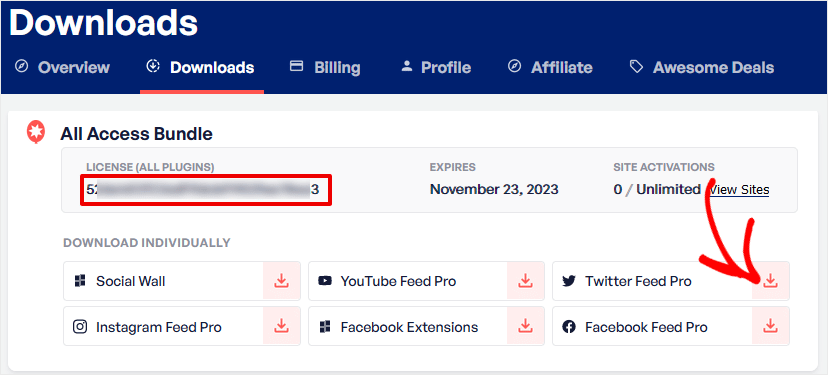Download YouTube Feed Pro plugin
The height and width of the screenshot is (375, 828).
tap(525, 281)
